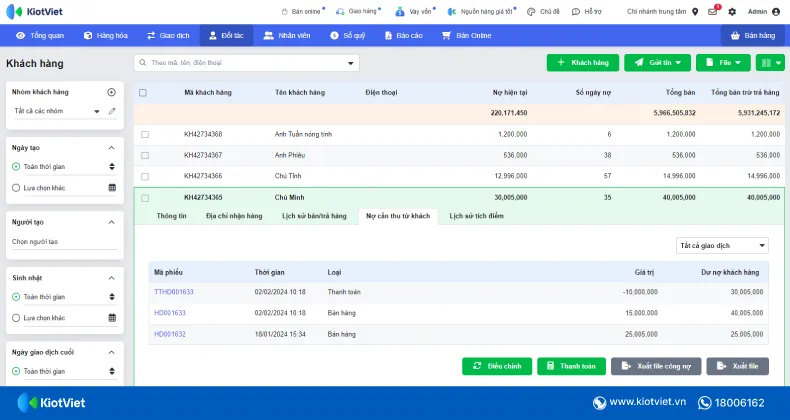The height and width of the screenshot is (420, 790).
Task: Expand the 'Tất cả giao dịch' filter dropdown
Action: (x=722, y=245)
